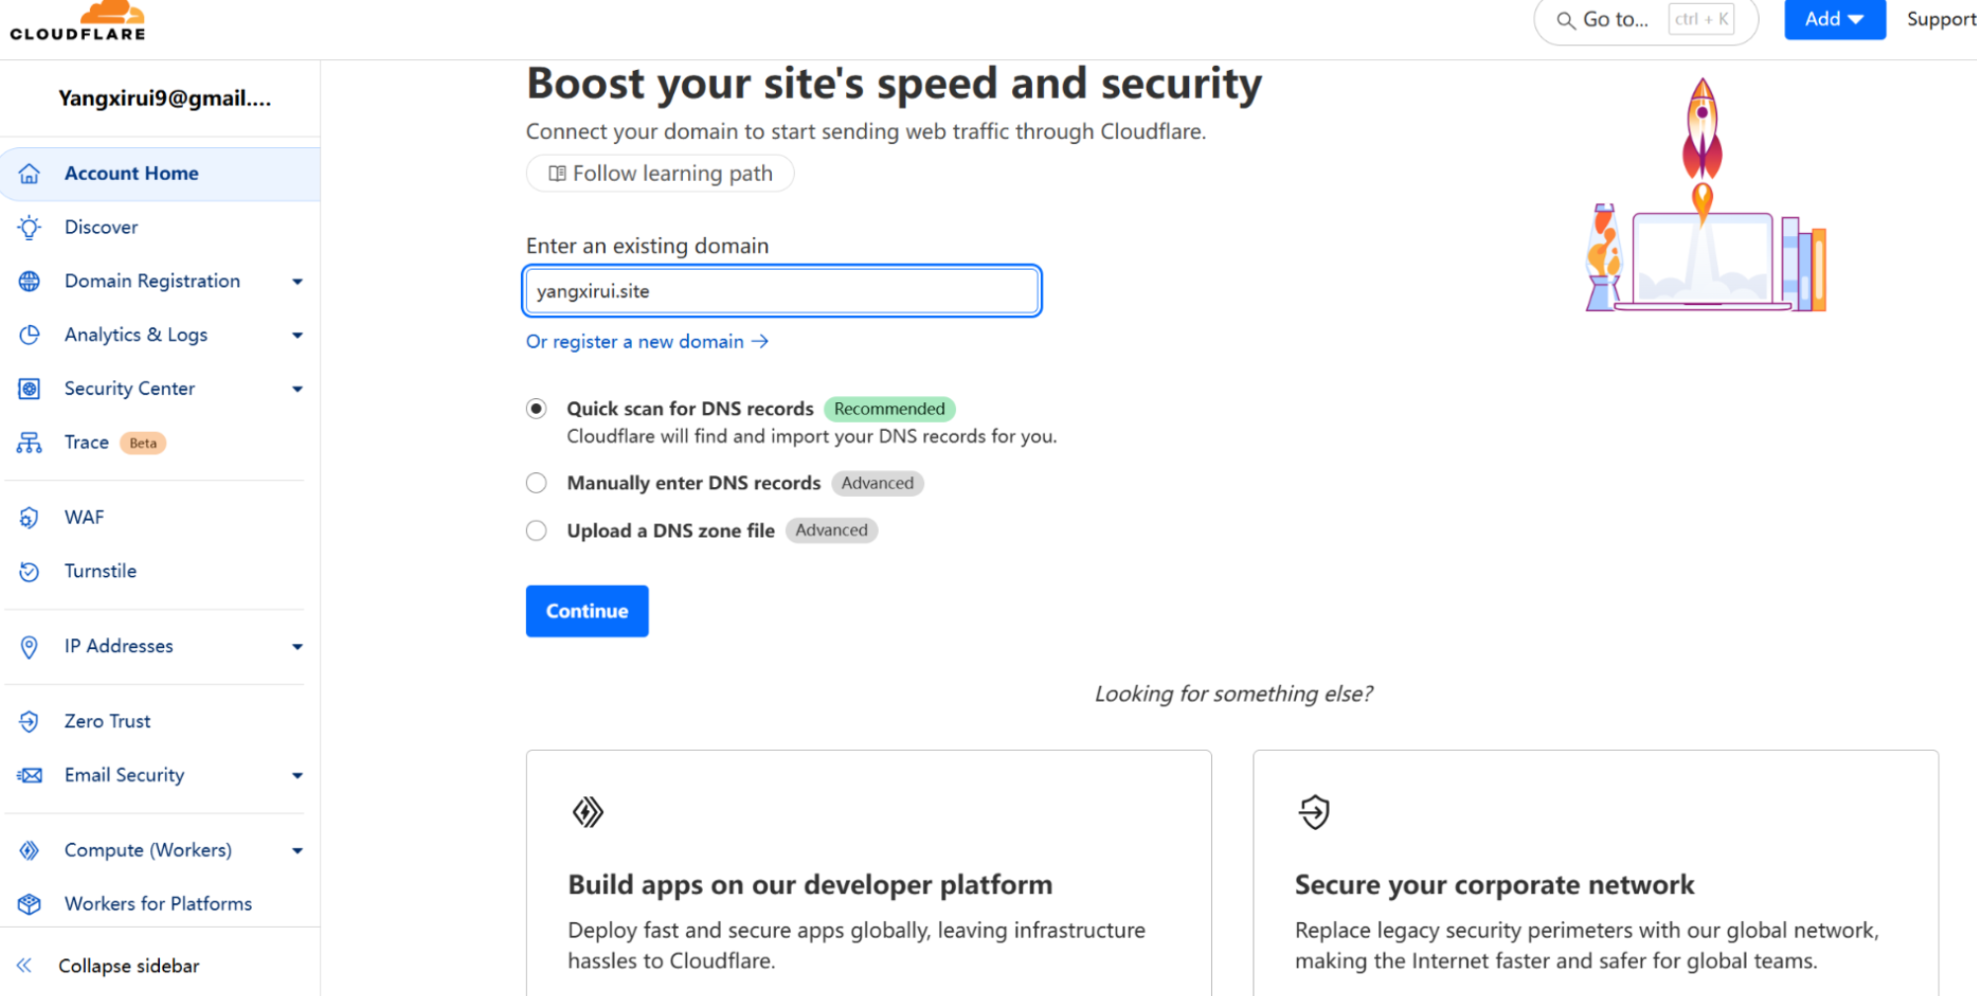Viewport: 1977px width, 996px height.
Task: Expand Domain Registration submenu arrow
Action: pyautogui.click(x=297, y=282)
